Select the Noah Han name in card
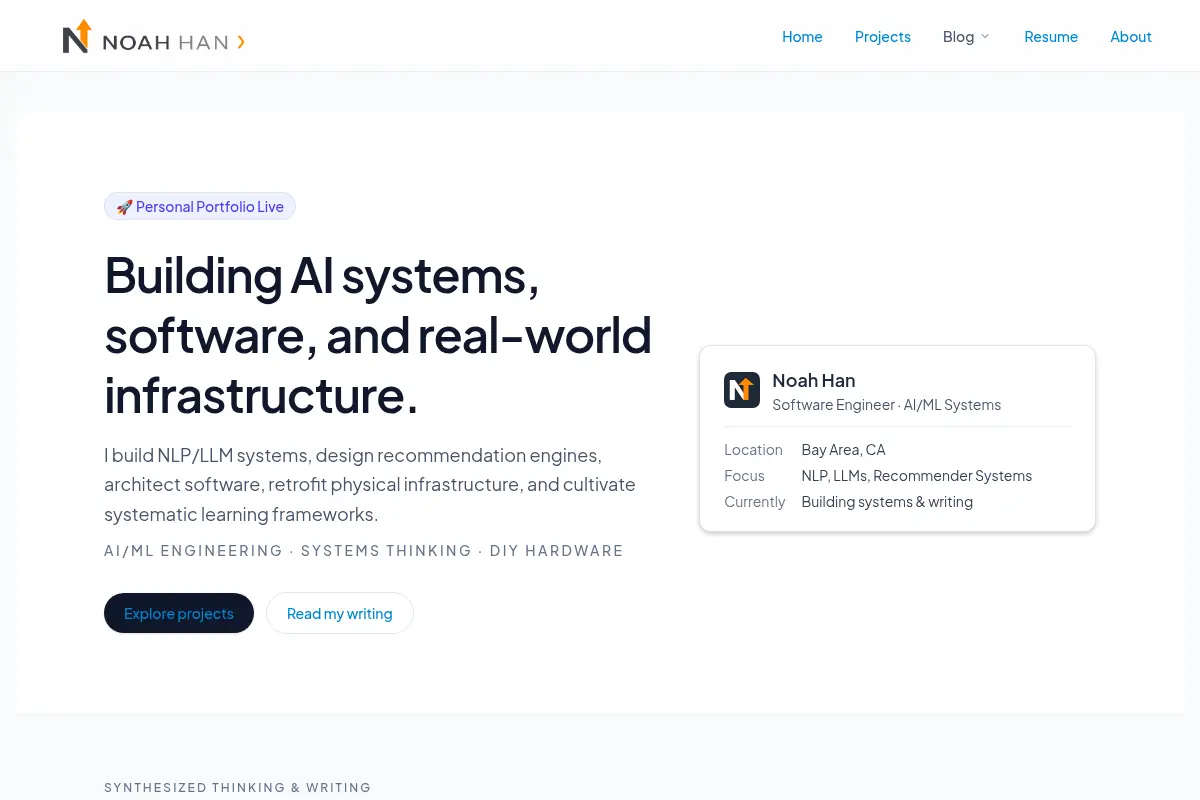 pos(814,380)
